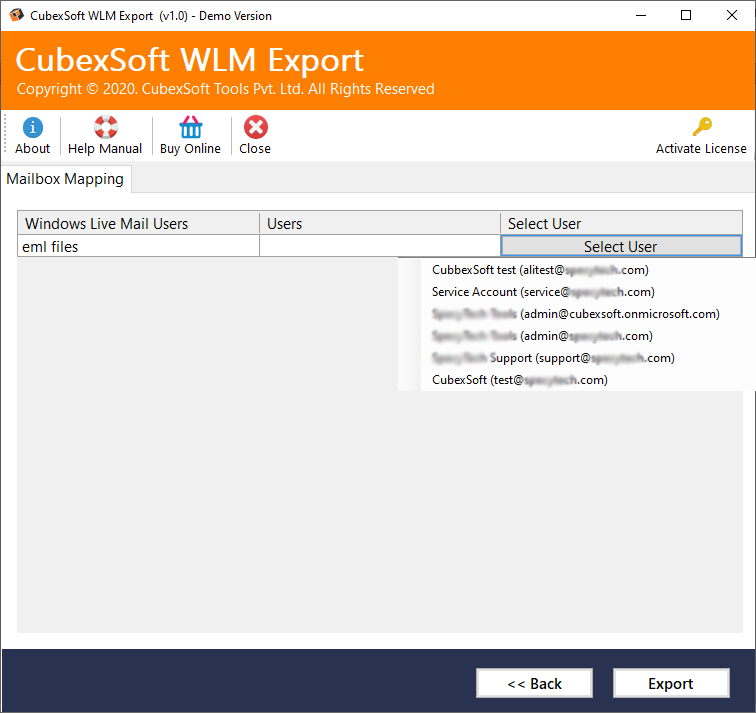
Task: Switch to the Mailbox Mapping tab
Action: click(x=66, y=179)
